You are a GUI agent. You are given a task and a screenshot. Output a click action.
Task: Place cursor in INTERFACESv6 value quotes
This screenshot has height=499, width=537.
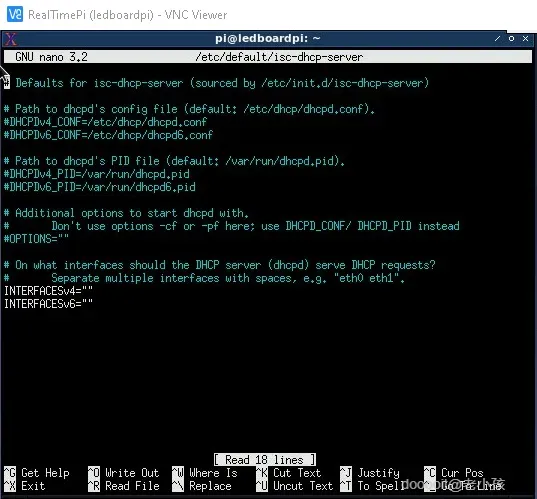point(87,304)
